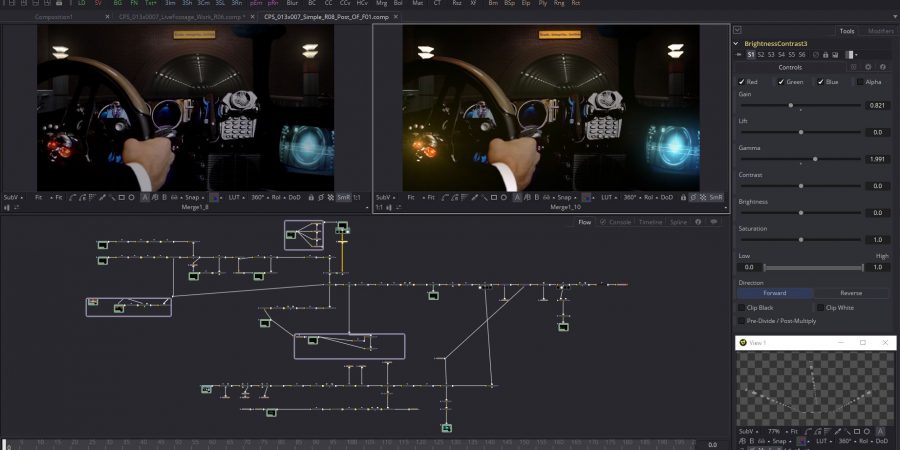Enable the Clip Black checkbox
900x450 pixels.
[x=741, y=307]
